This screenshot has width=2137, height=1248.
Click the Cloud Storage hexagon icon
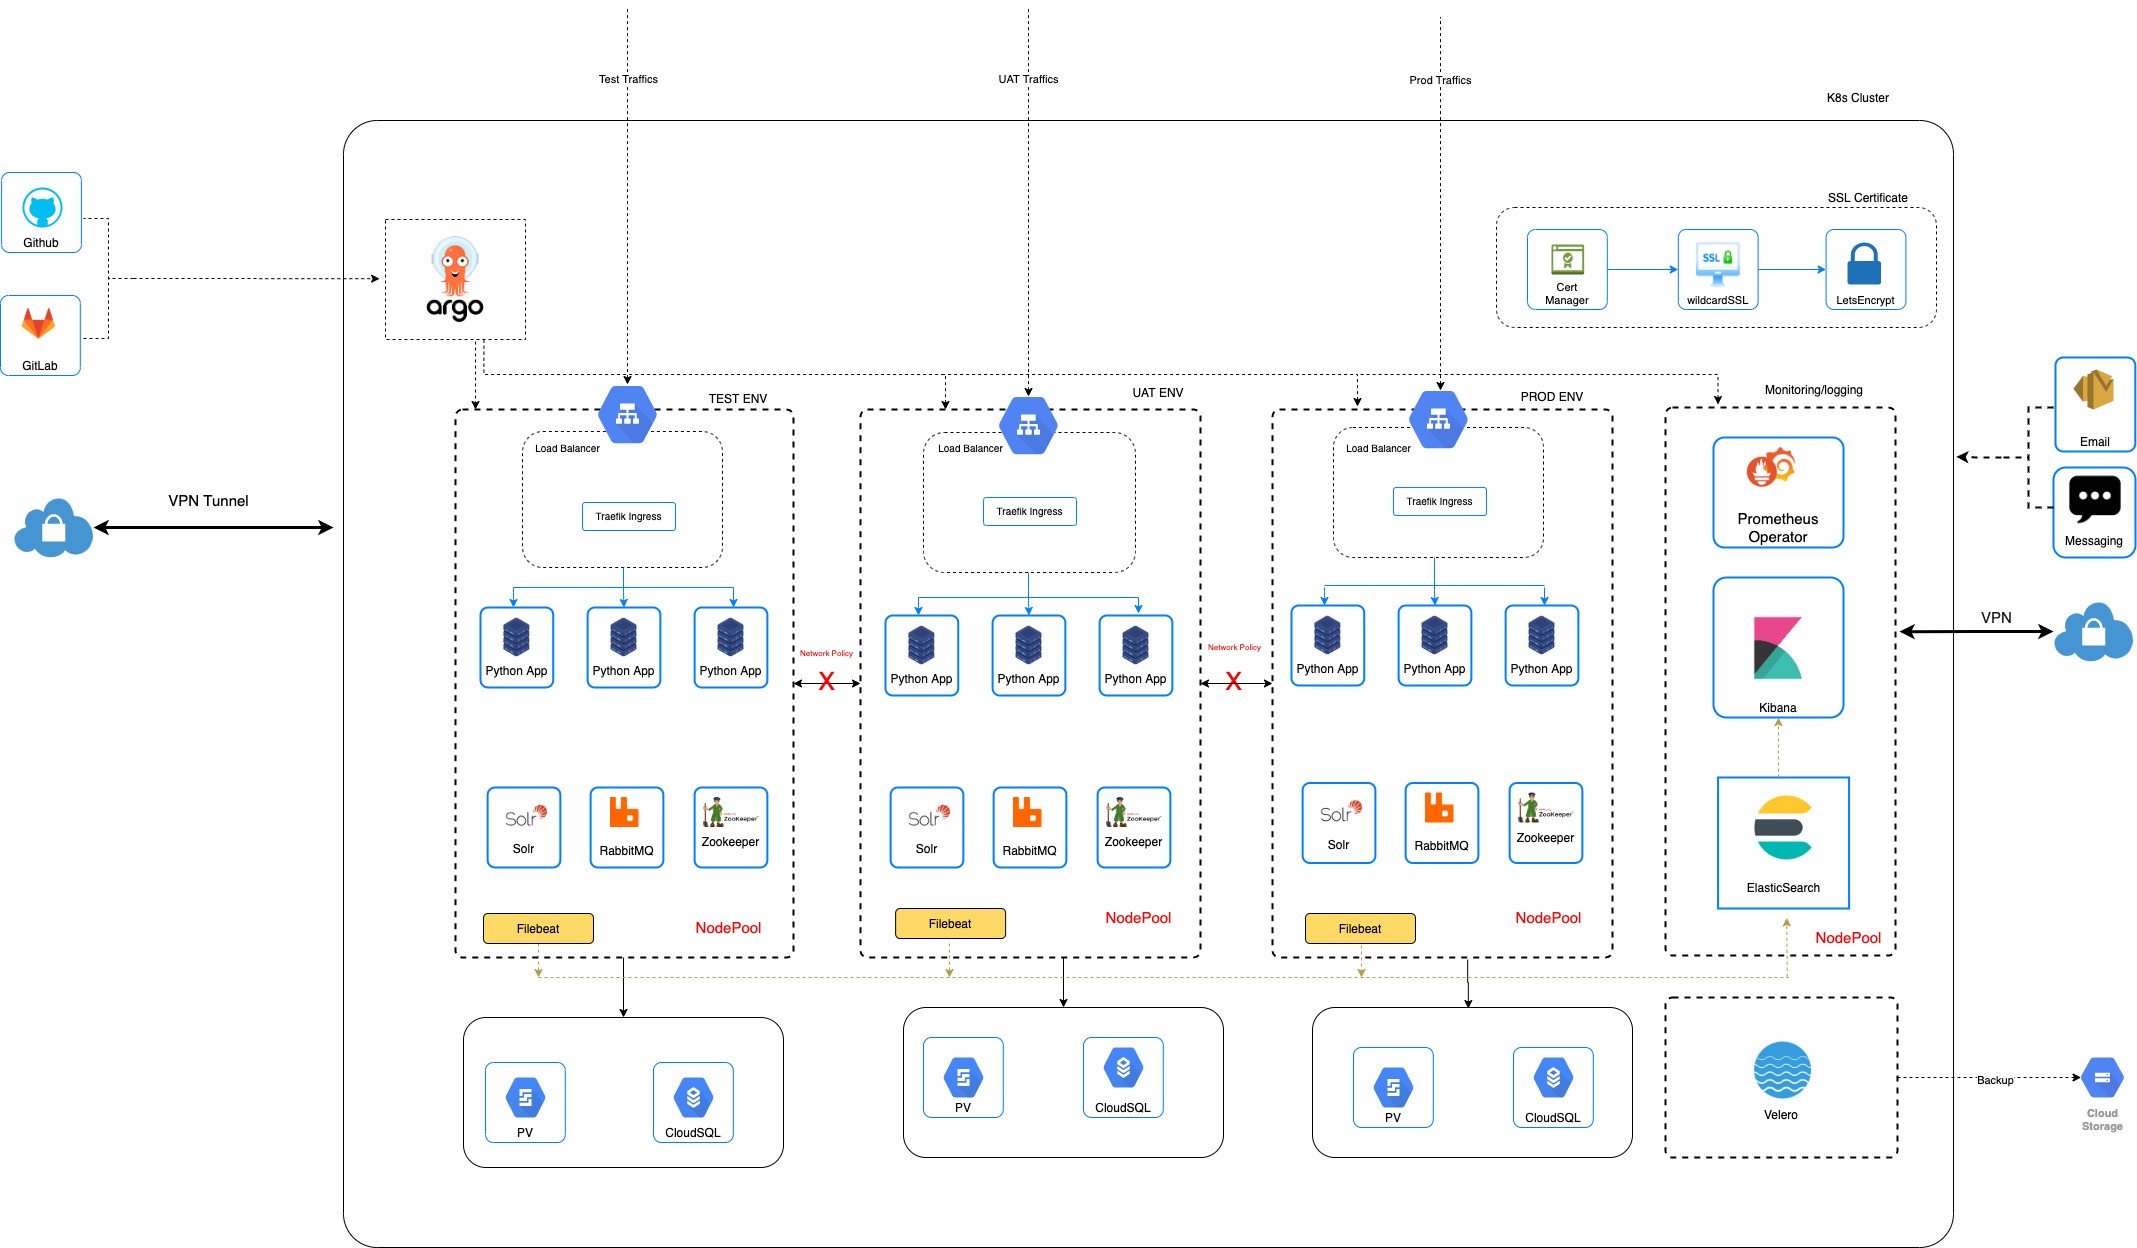tap(2101, 1078)
